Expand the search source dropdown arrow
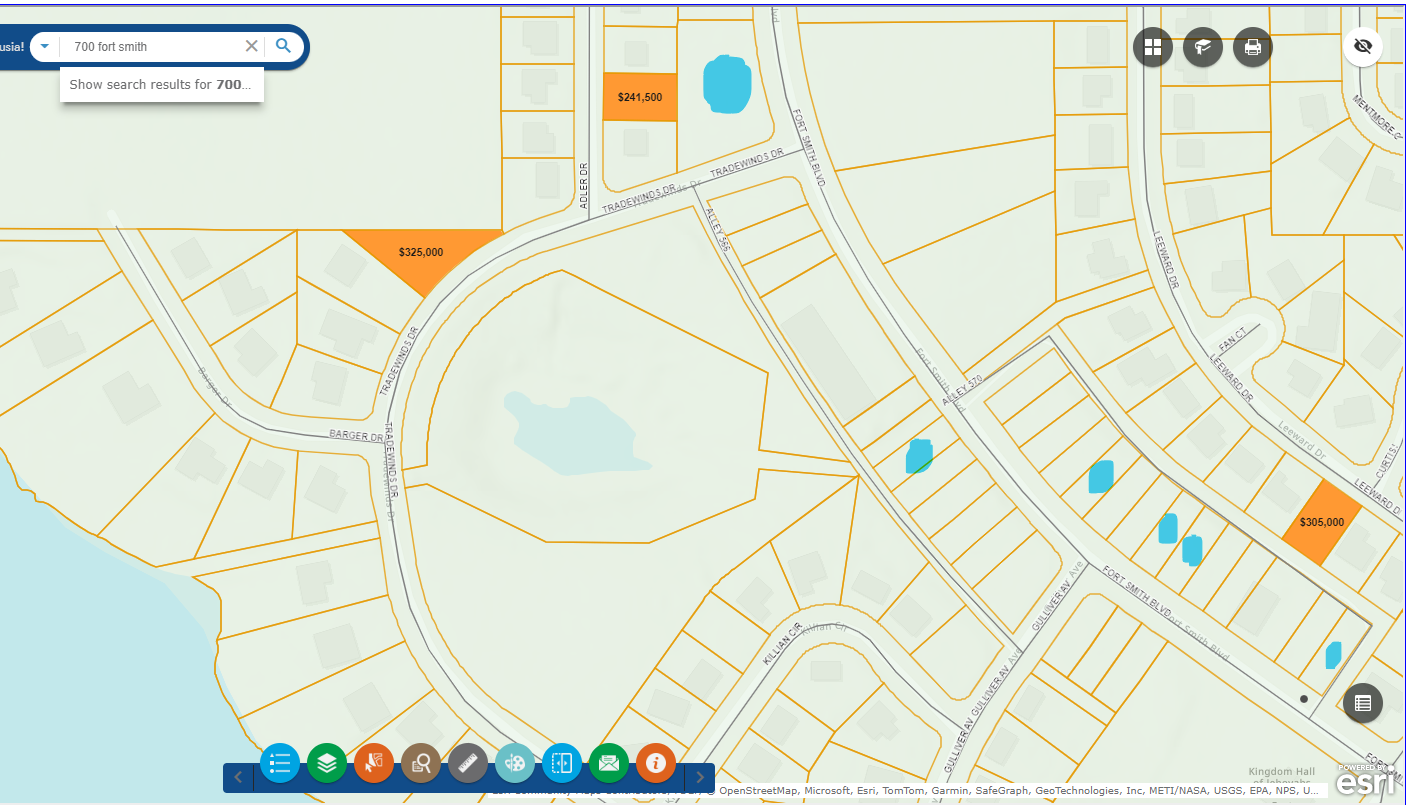Screen dimensions: 1408x805 point(45,46)
